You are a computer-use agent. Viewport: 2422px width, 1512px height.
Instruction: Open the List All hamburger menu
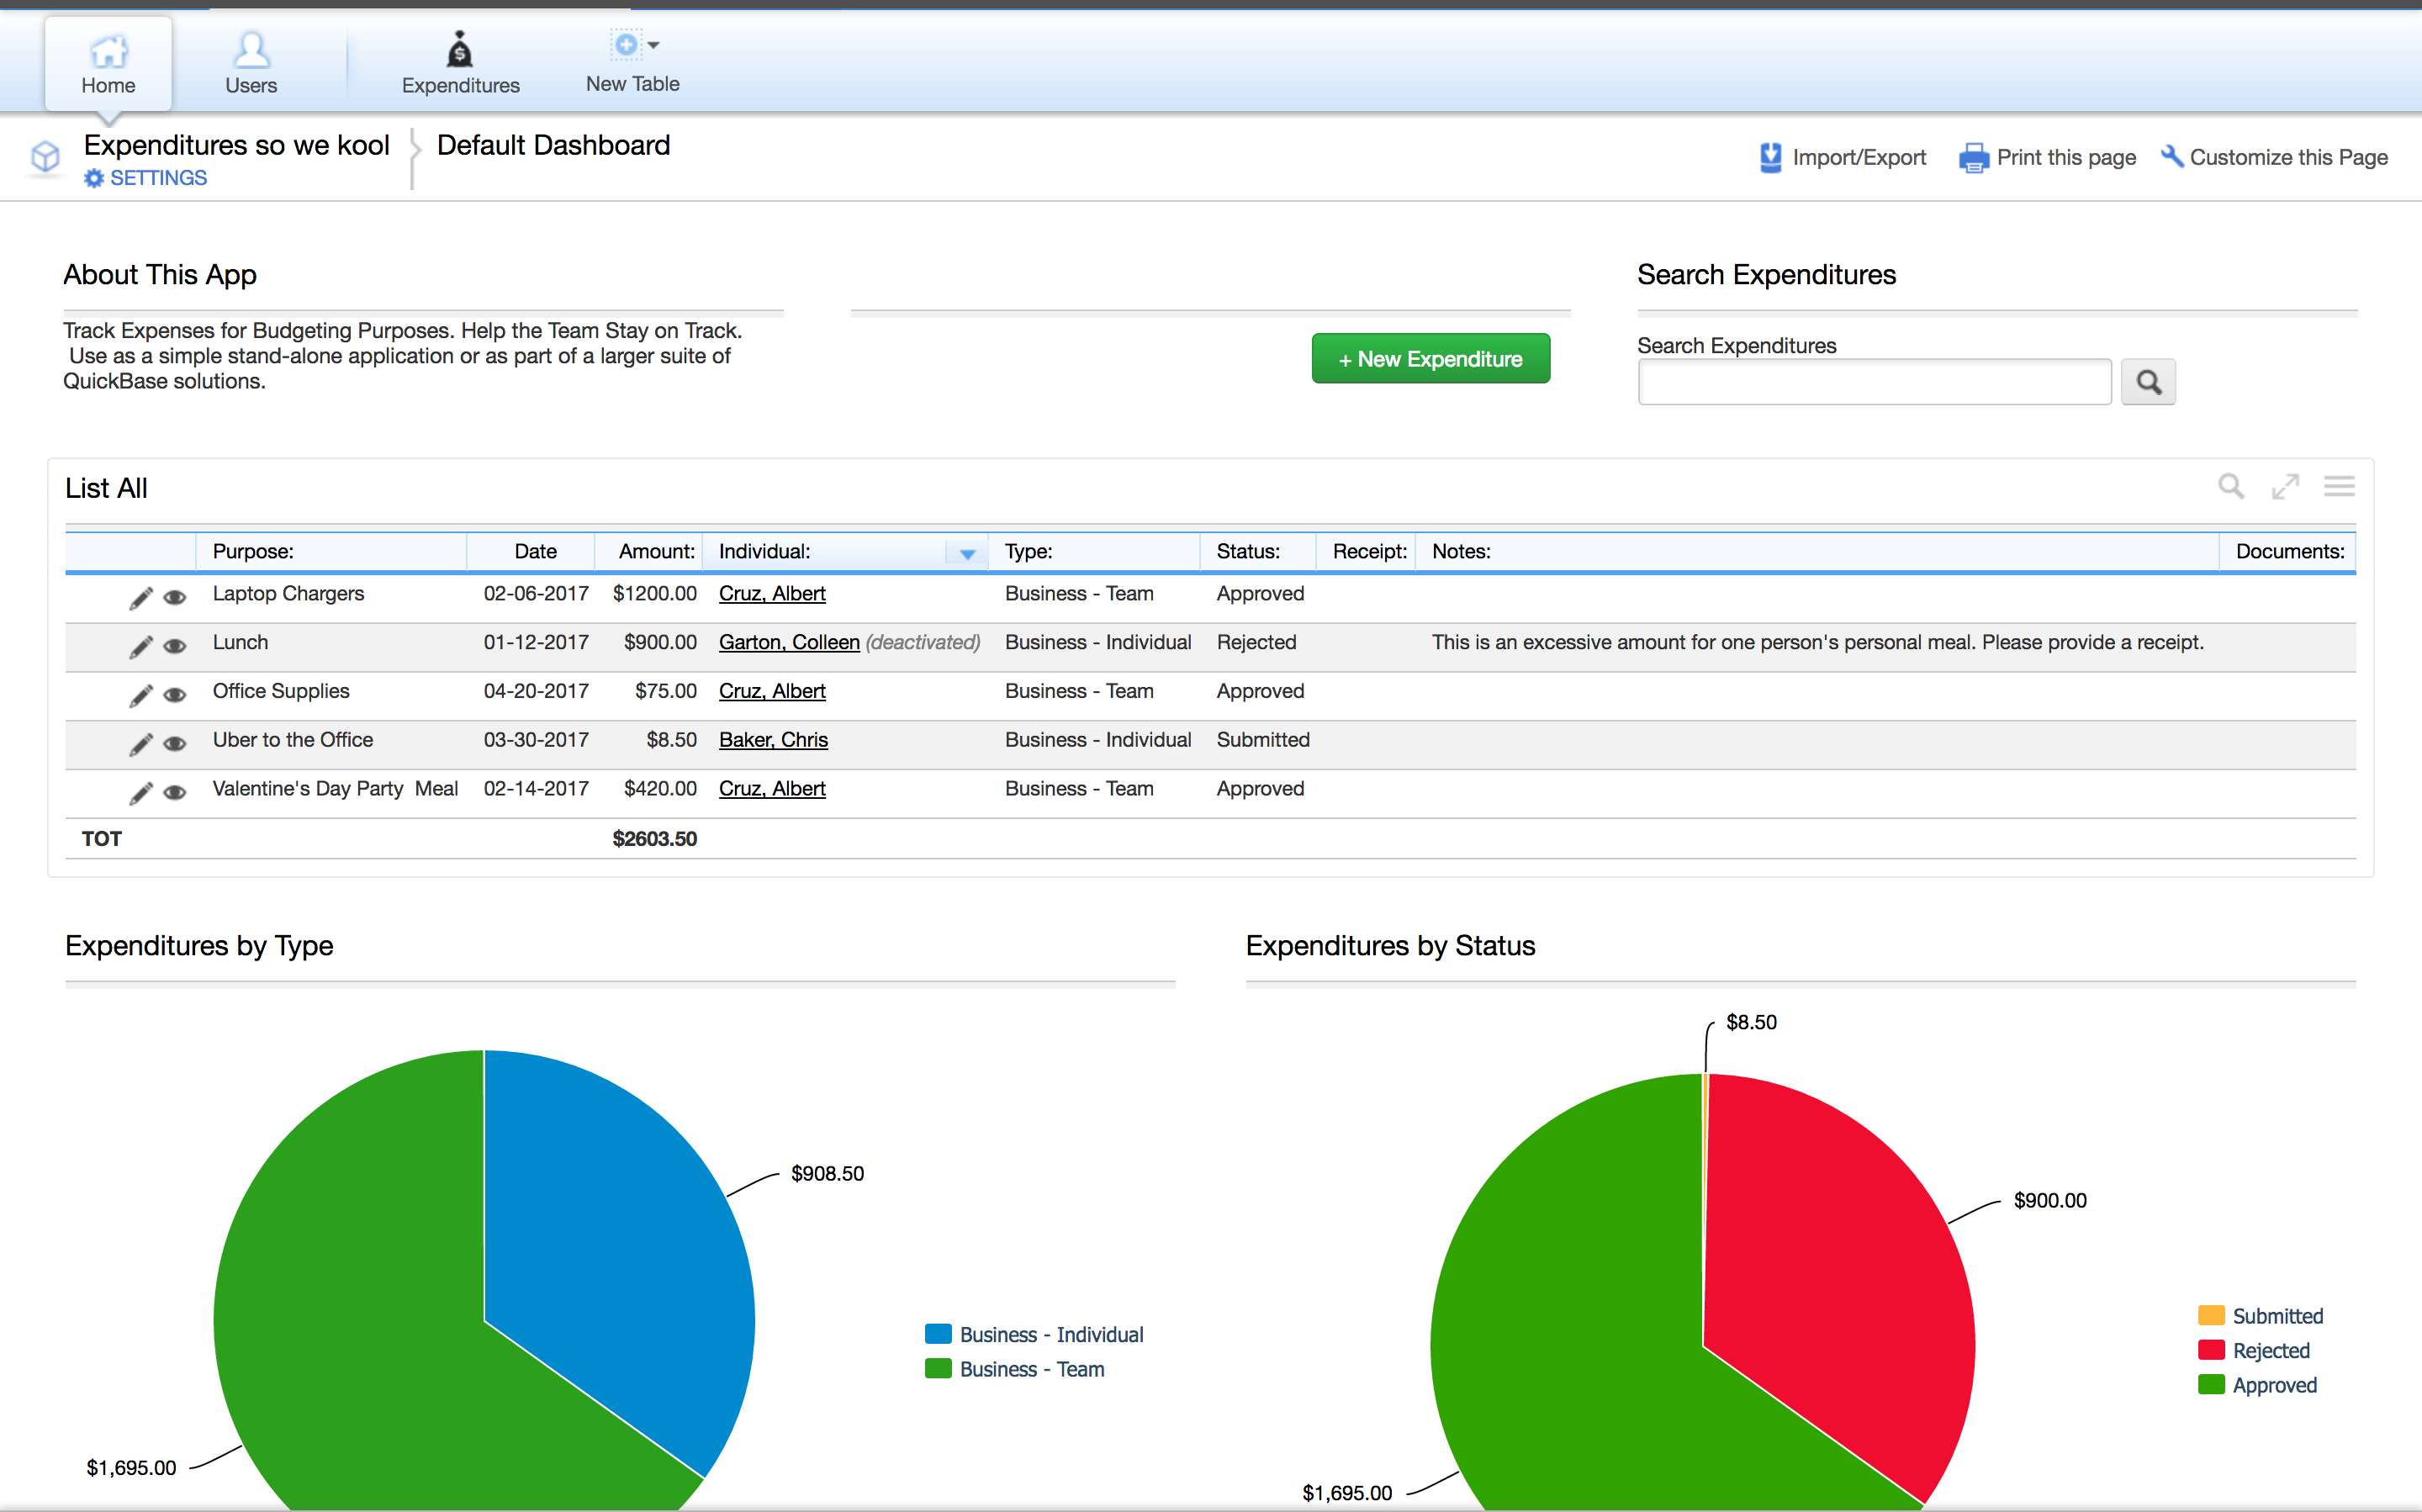[2339, 486]
